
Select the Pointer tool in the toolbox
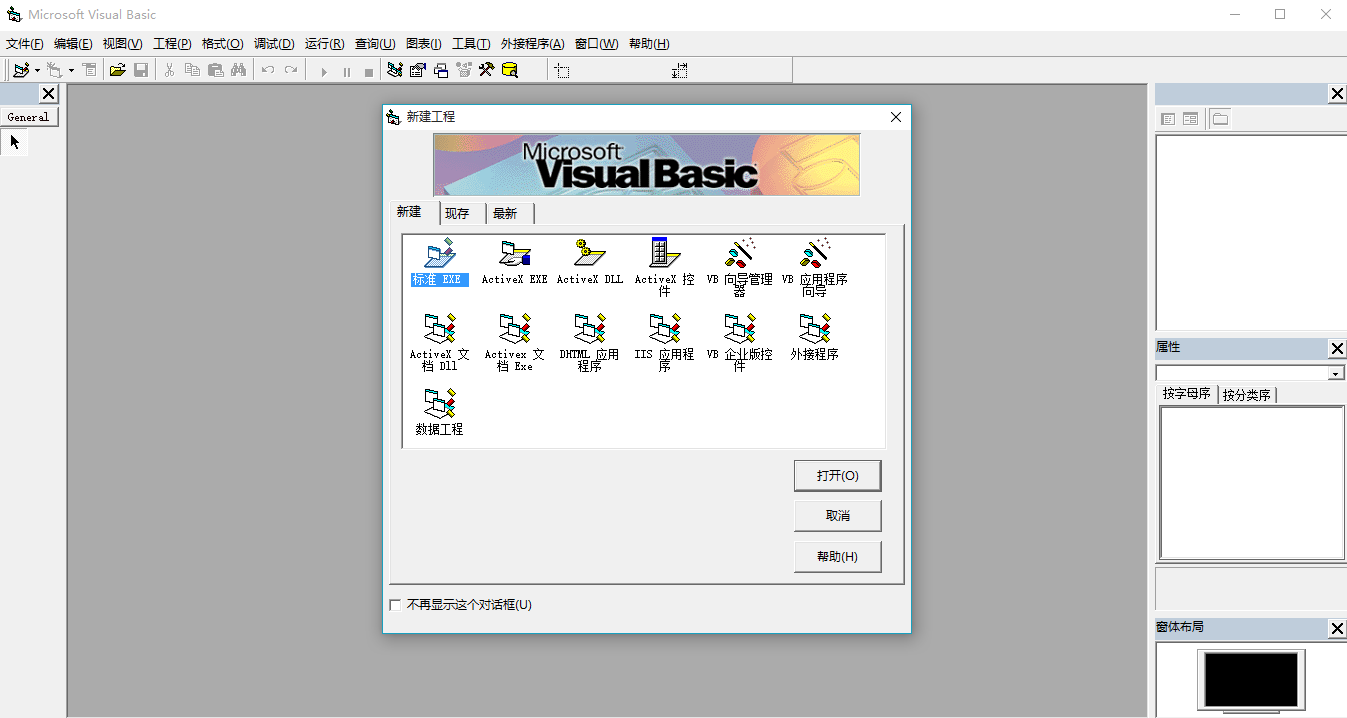[15, 142]
